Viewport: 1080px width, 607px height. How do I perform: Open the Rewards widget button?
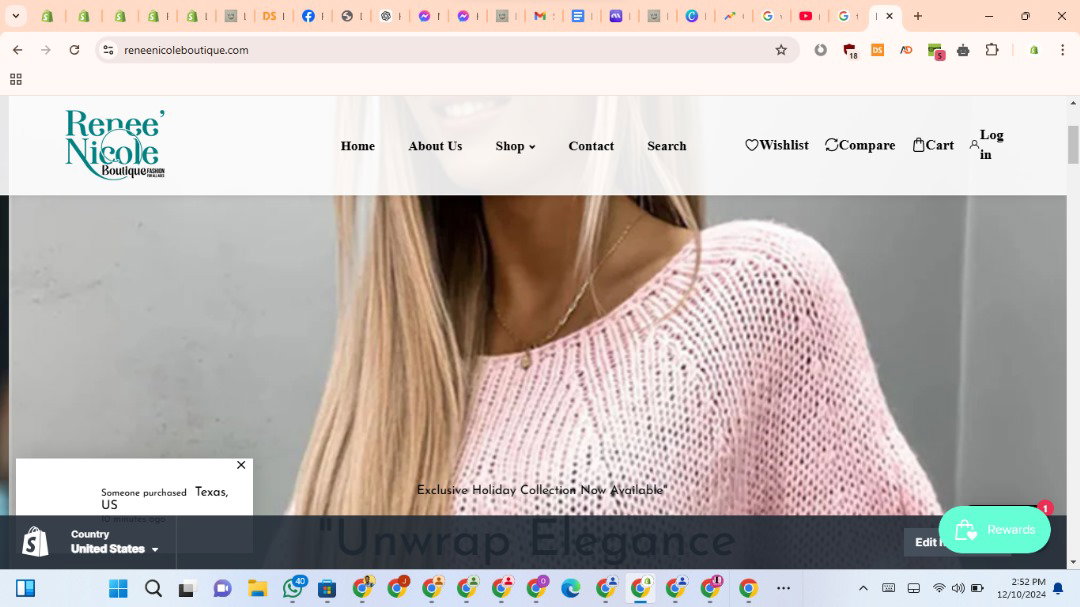[995, 530]
